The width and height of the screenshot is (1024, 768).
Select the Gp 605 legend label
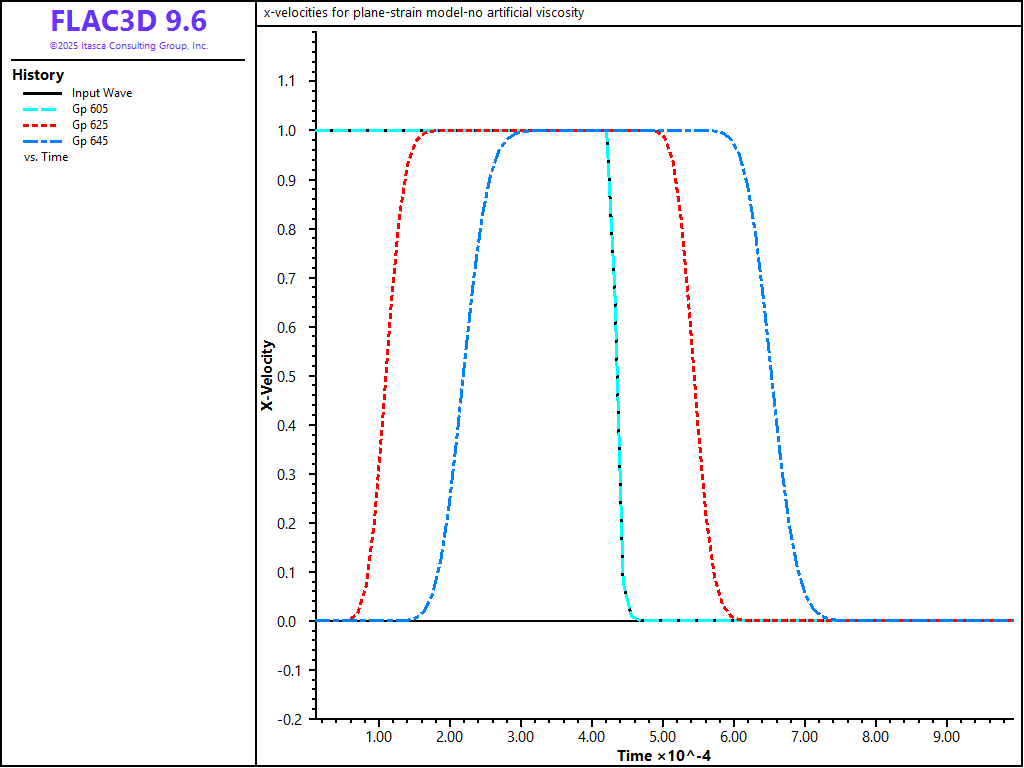pyautogui.click(x=89, y=109)
